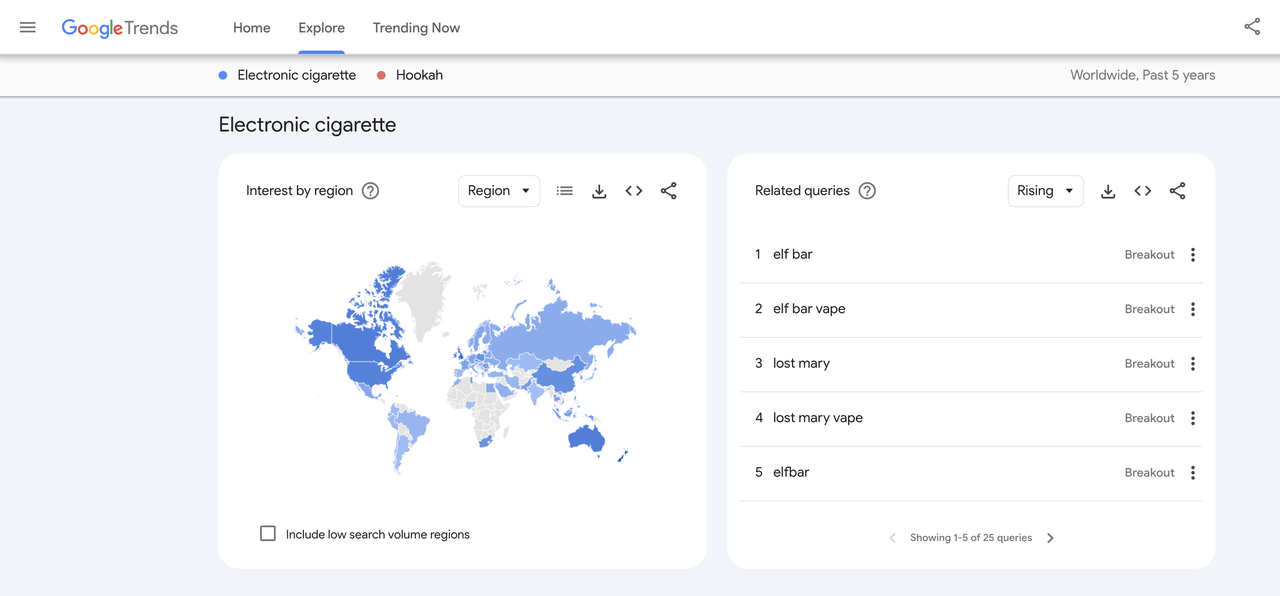Click the lost mary related query
1280x596 pixels.
(801, 363)
